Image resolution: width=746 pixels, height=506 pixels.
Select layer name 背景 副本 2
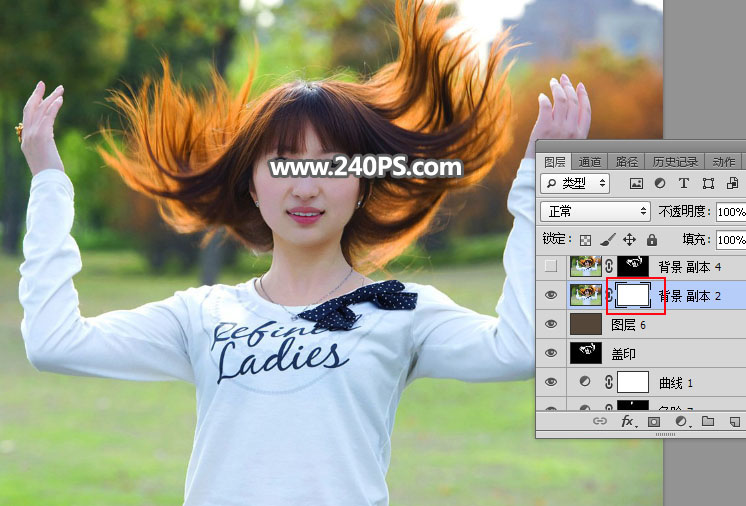point(690,296)
